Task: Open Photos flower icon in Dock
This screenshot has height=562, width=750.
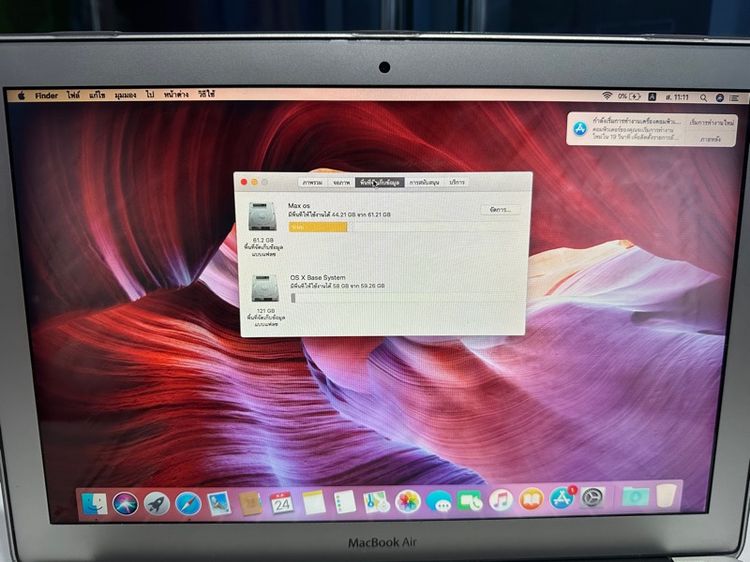Action: tap(408, 501)
